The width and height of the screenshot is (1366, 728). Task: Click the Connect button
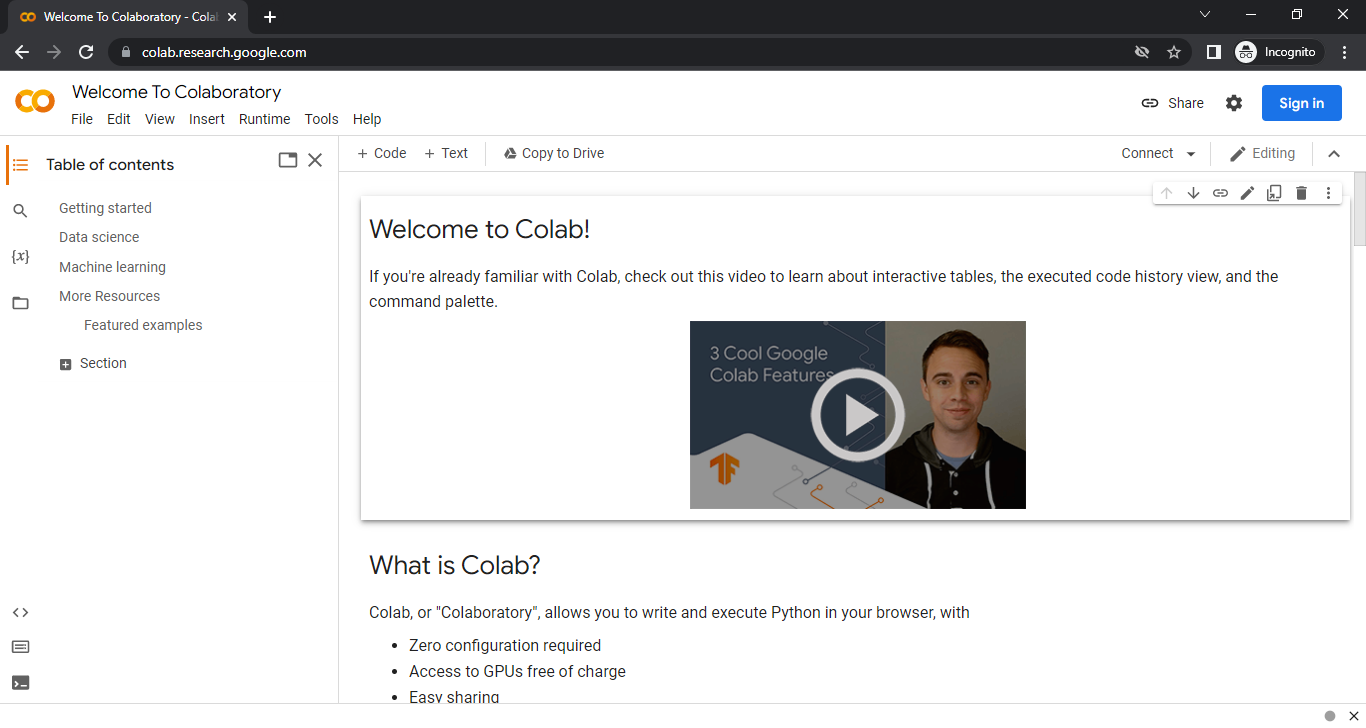[x=1147, y=153]
